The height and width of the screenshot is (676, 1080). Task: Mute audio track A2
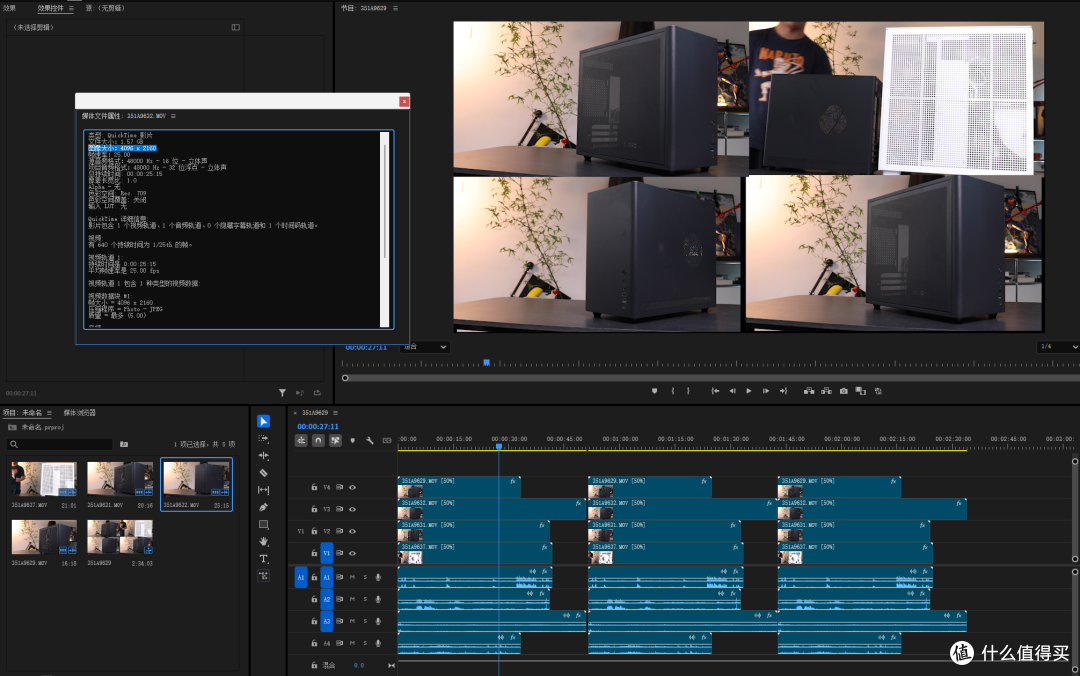(352, 600)
